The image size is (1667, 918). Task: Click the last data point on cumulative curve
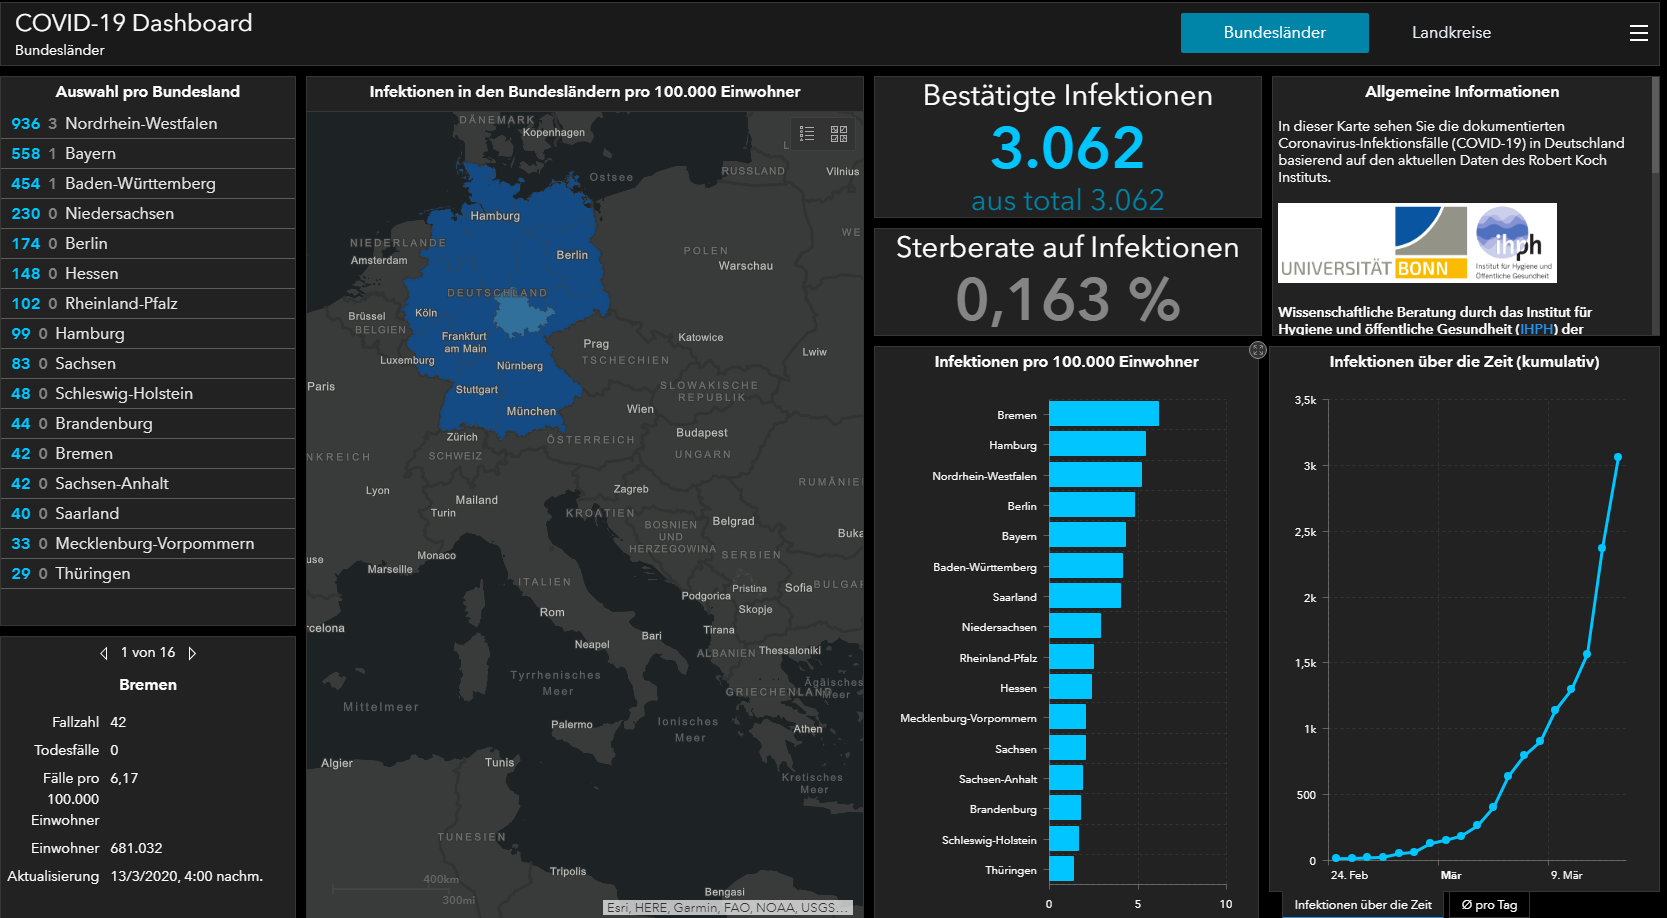click(x=1618, y=457)
